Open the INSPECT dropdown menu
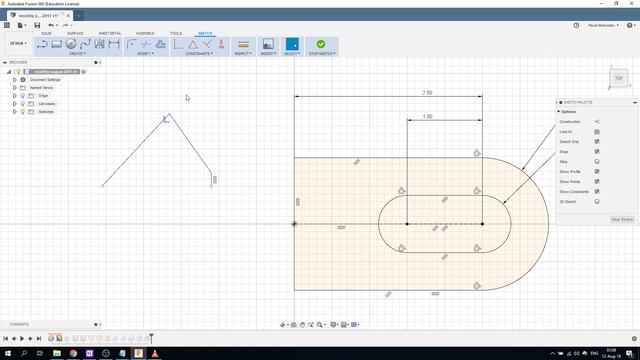Image resolution: width=640 pixels, height=360 pixels. 243,53
